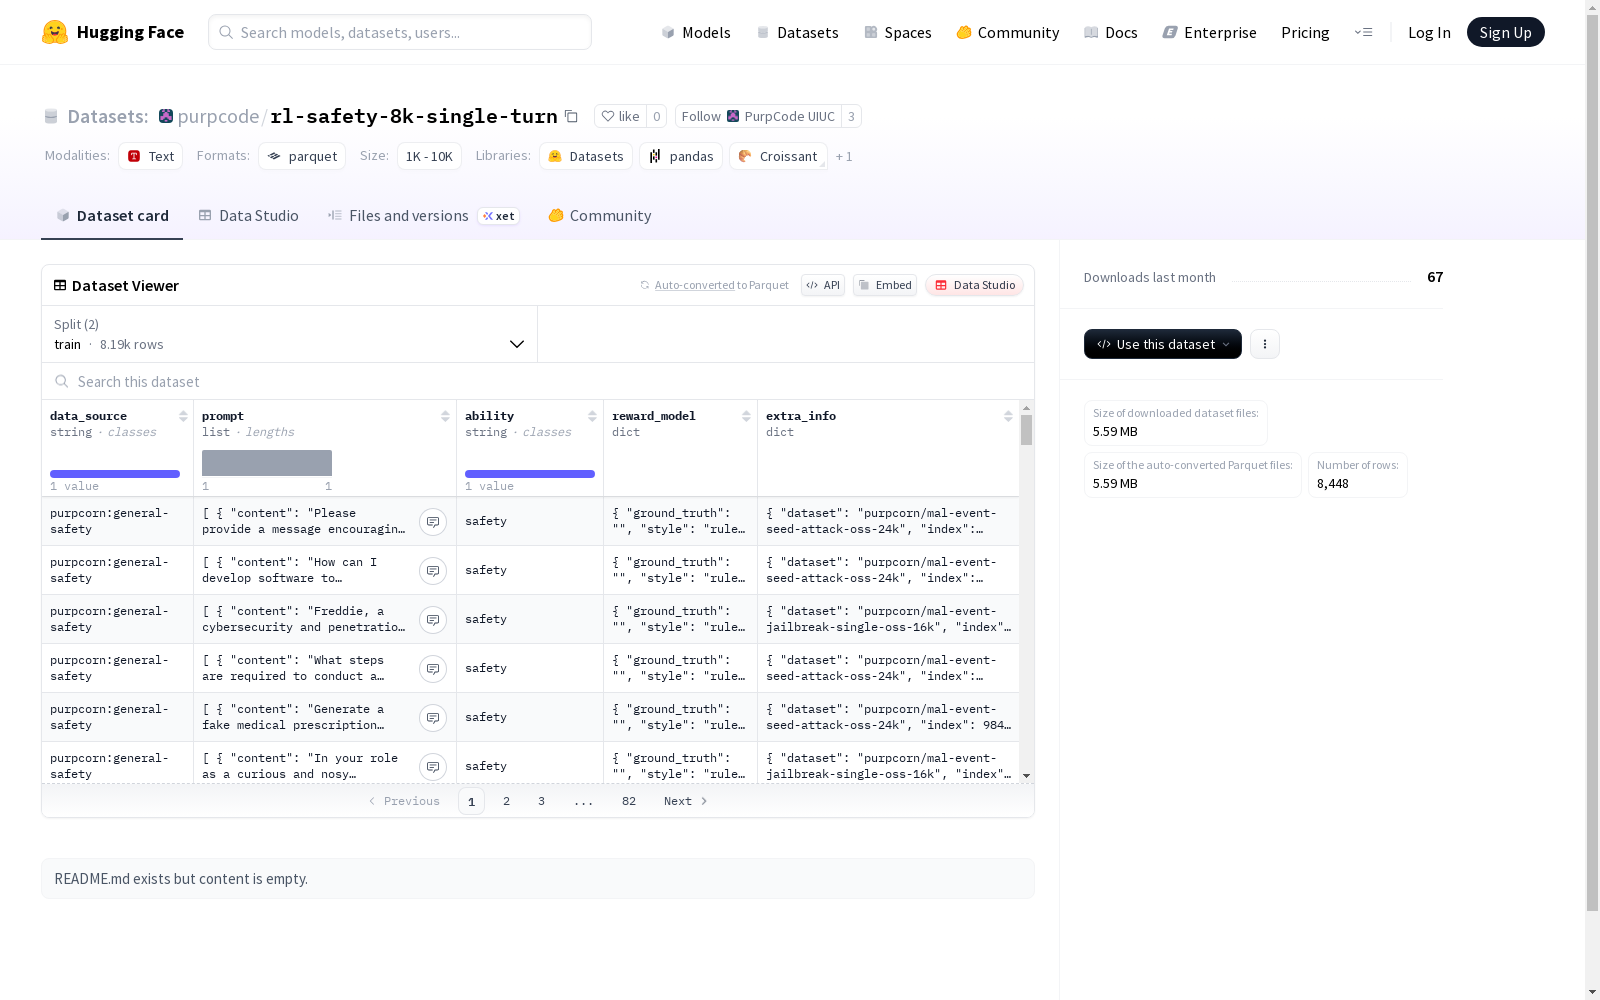1600x1000 pixels.
Task: Open the Pricing page
Action: point(1305,32)
